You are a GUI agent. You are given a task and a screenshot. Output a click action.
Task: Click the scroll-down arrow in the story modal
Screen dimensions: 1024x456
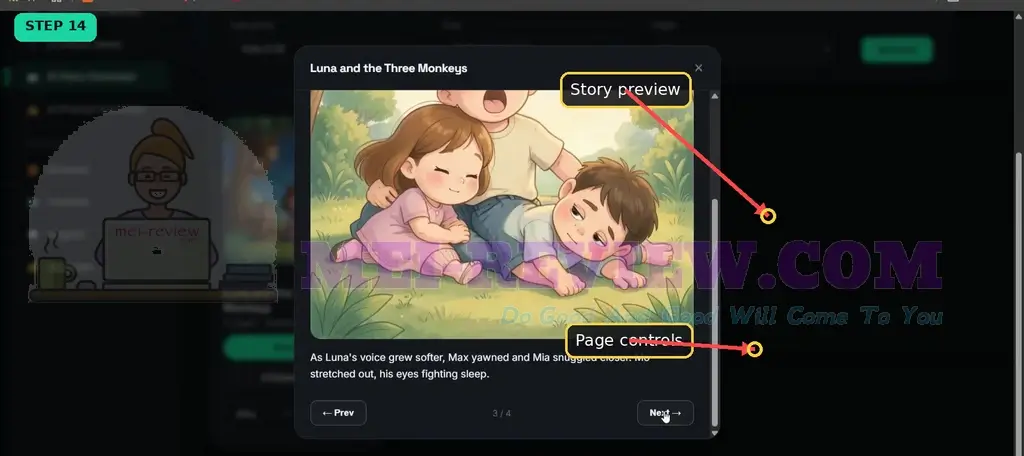[714, 432]
